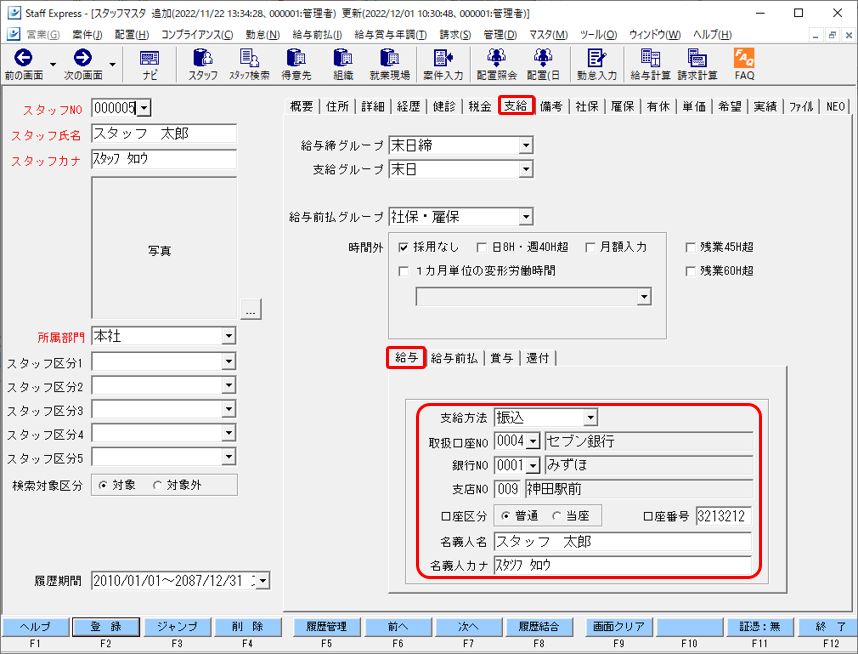Expand the 銀行NO dropdown
The width and height of the screenshot is (858, 654).
533,466
